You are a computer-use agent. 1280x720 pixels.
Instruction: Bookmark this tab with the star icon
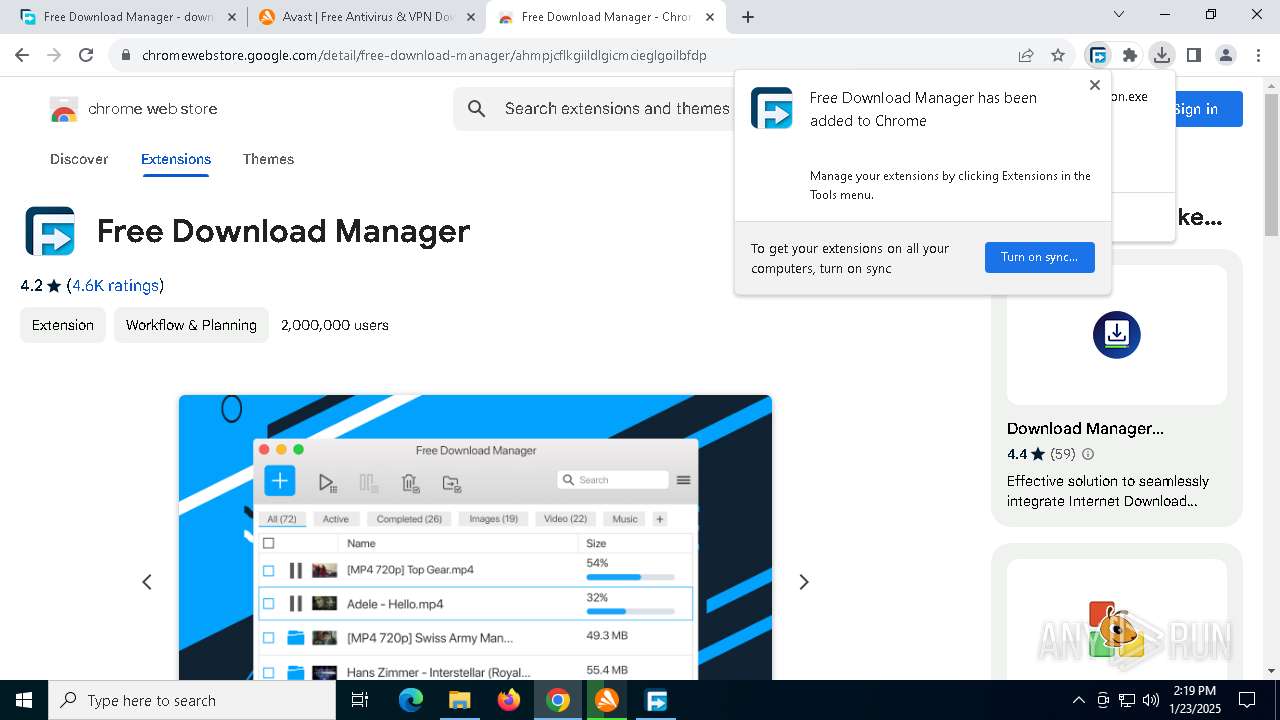coord(1058,55)
